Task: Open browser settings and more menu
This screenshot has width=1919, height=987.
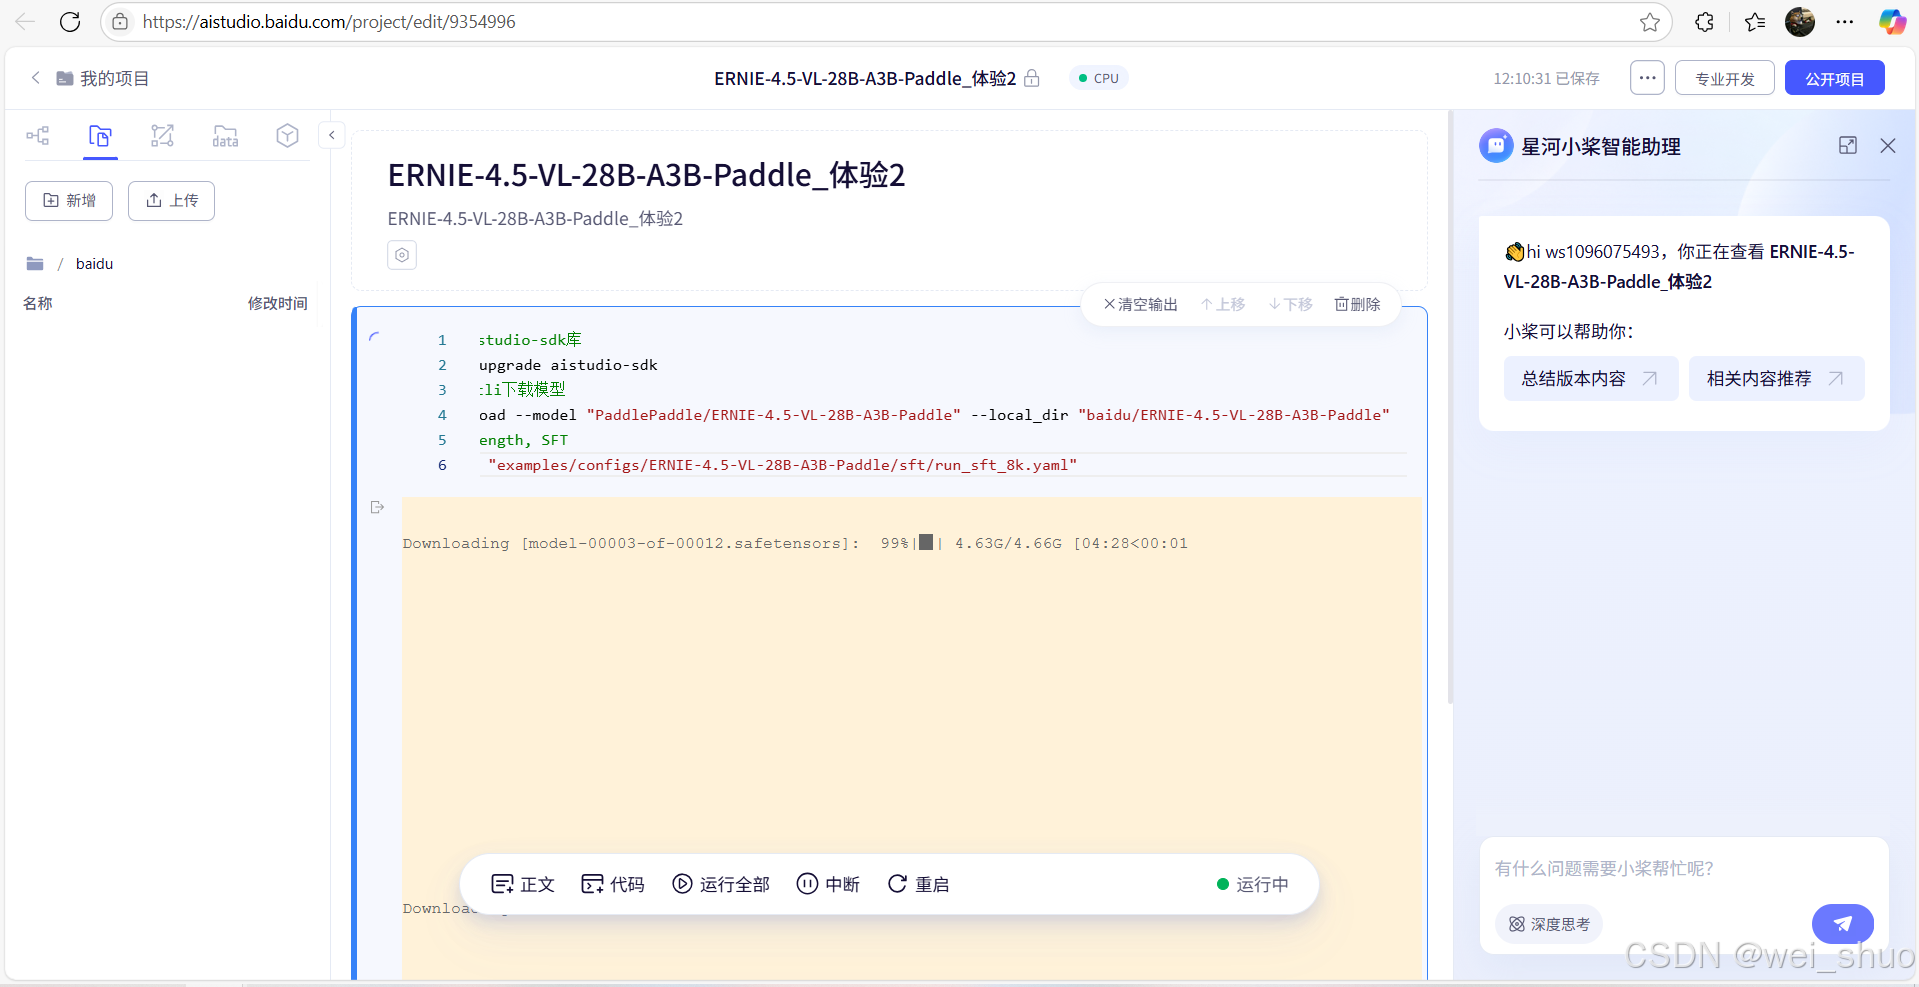Action: coord(1845,22)
